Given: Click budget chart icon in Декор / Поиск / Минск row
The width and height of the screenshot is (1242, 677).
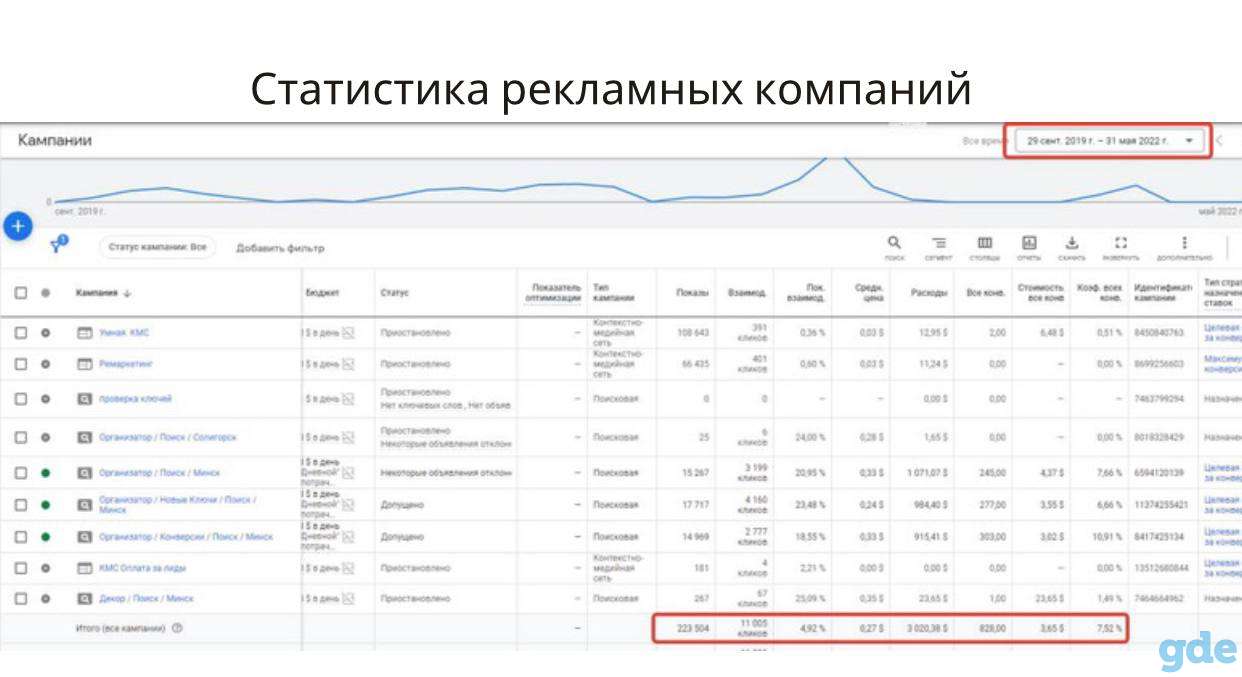Looking at the screenshot, I should [349, 599].
